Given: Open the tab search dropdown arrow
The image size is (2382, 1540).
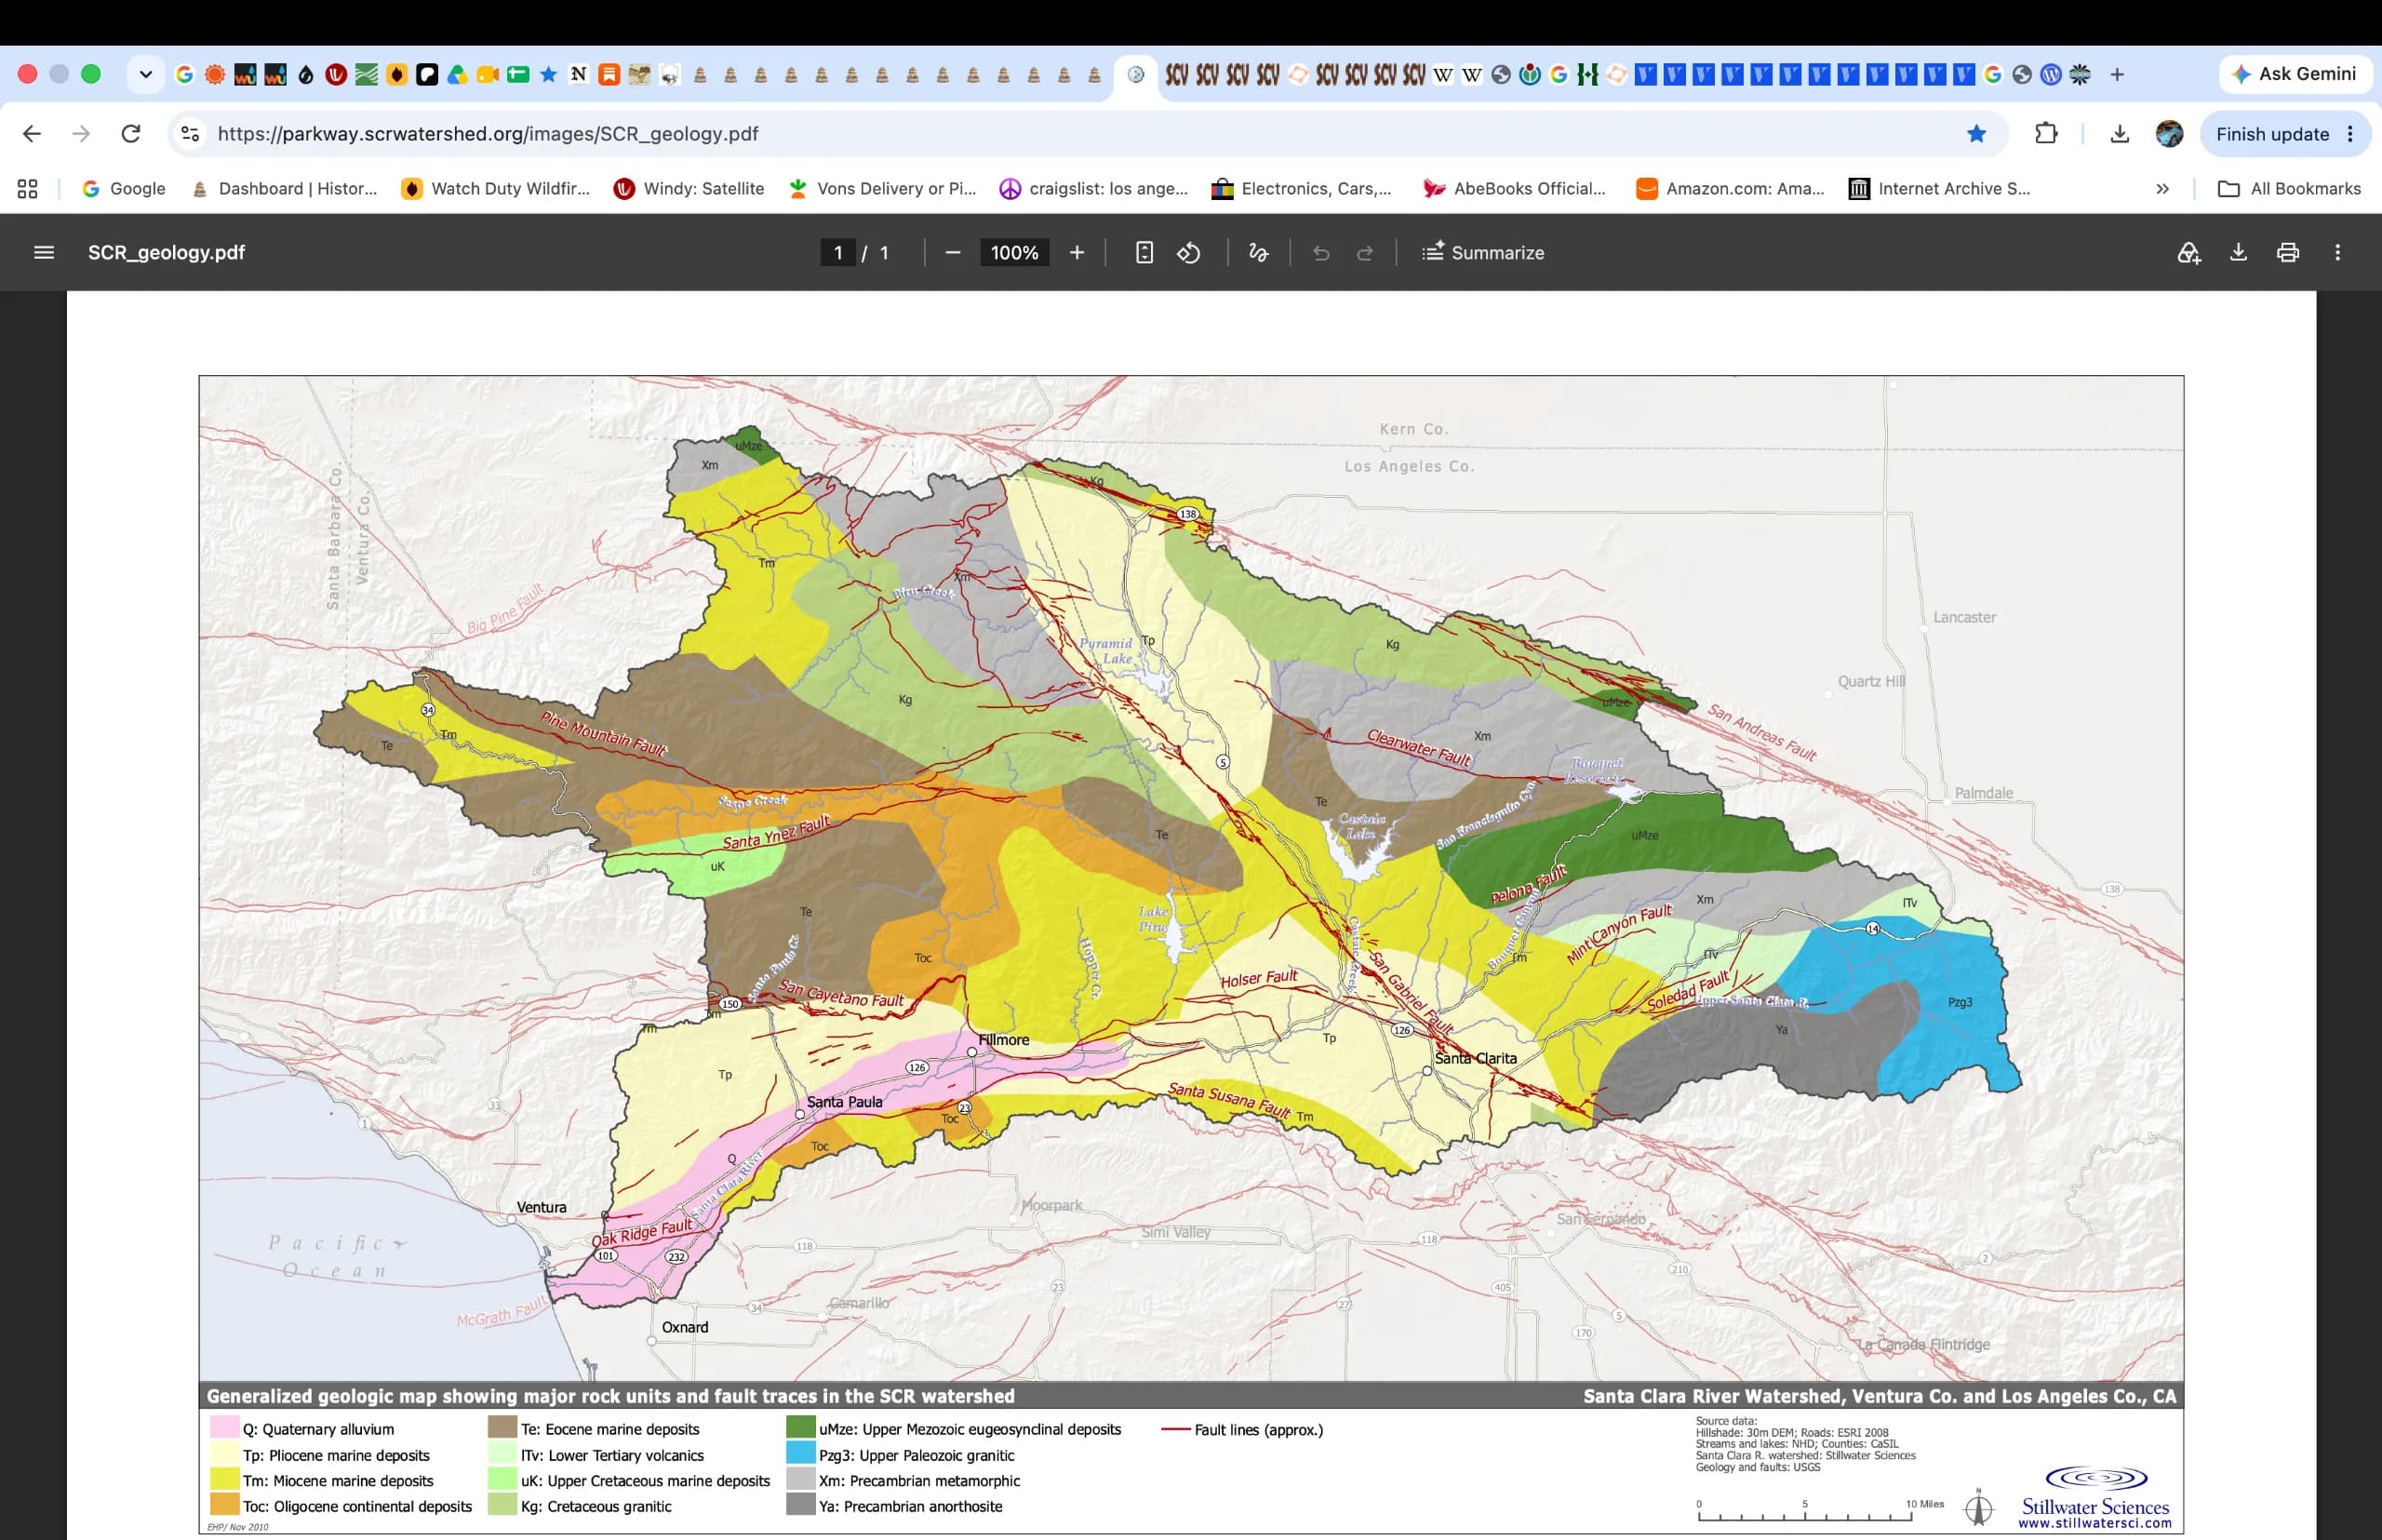Looking at the screenshot, I should (146, 74).
